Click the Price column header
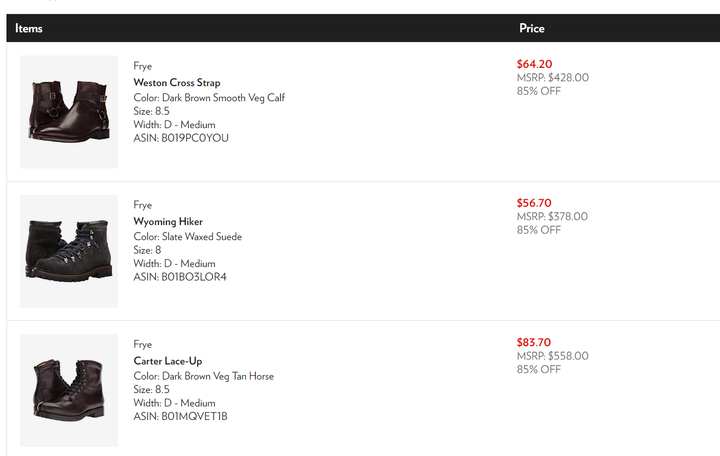The width and height of the screenshot is (720, 456). click(532, 28)
